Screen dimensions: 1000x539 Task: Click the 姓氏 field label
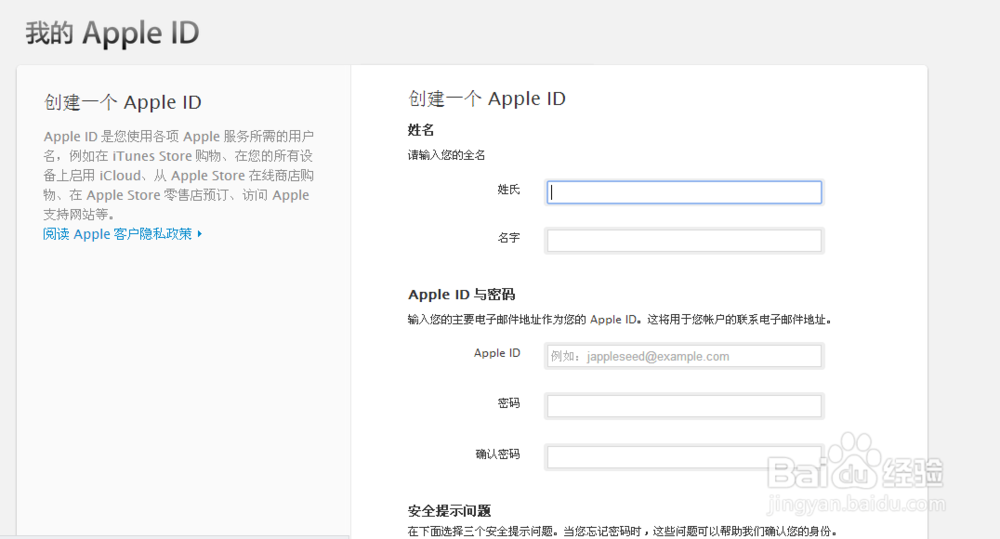tap(508, 189)
